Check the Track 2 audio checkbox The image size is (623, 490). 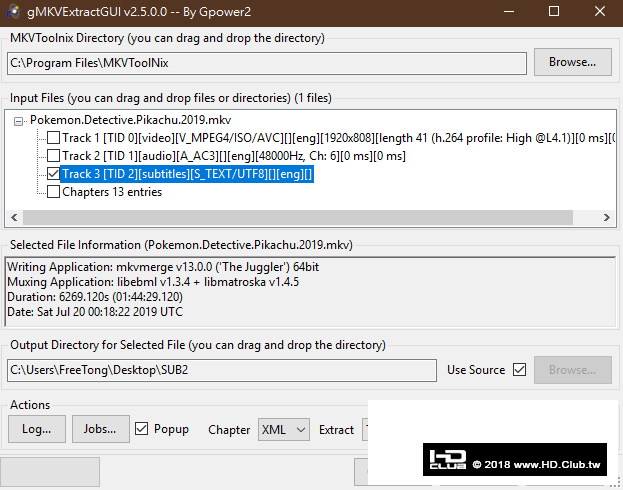54,156
